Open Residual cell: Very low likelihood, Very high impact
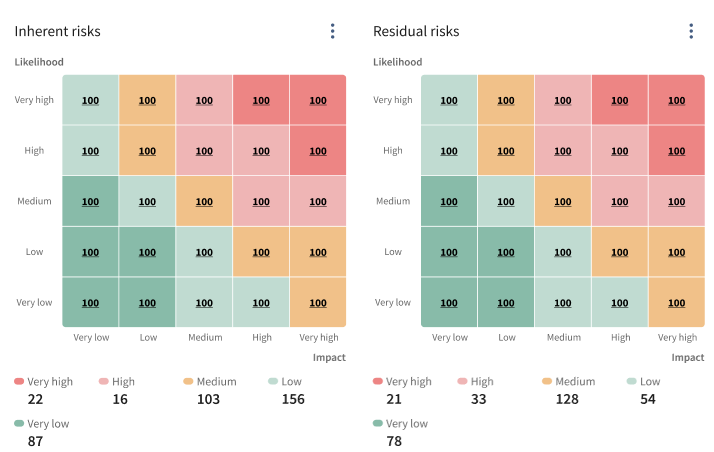The height and width of the screenshot is (452, 714). (677, 302)
